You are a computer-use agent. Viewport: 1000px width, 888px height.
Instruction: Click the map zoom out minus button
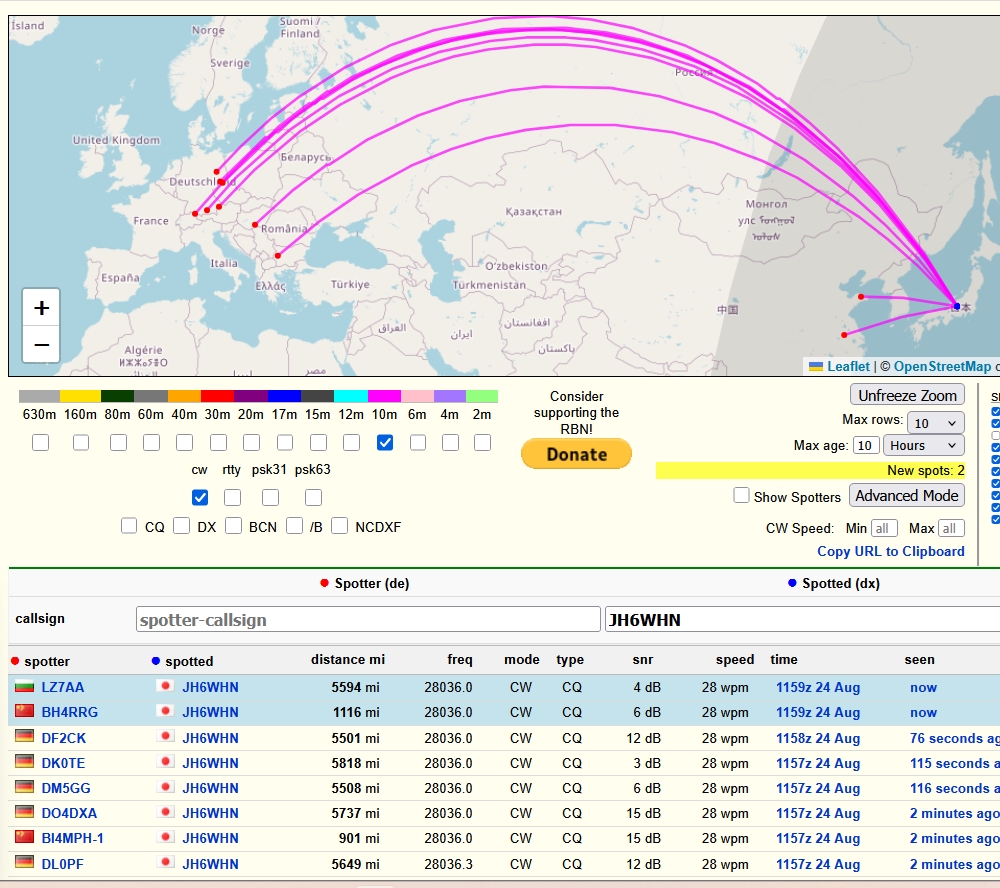pos(41,344)
